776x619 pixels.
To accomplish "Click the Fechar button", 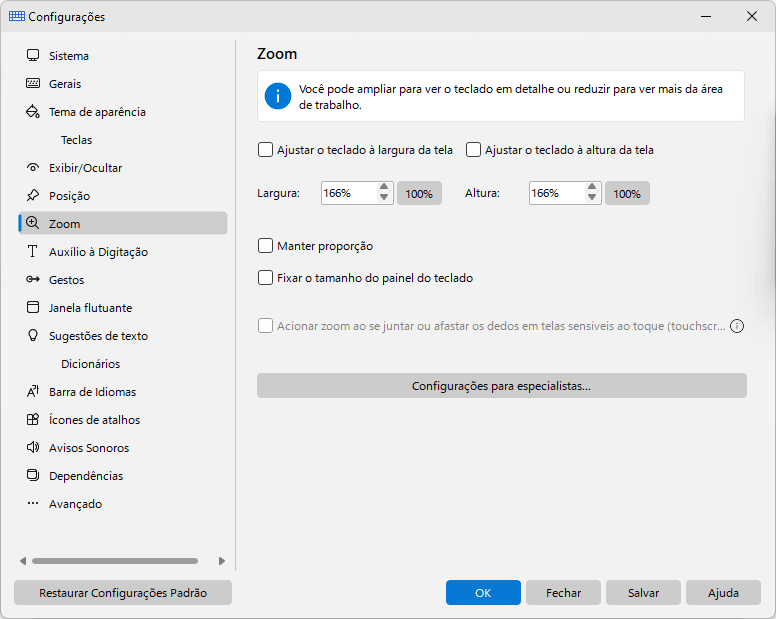I will click(563, 592).
